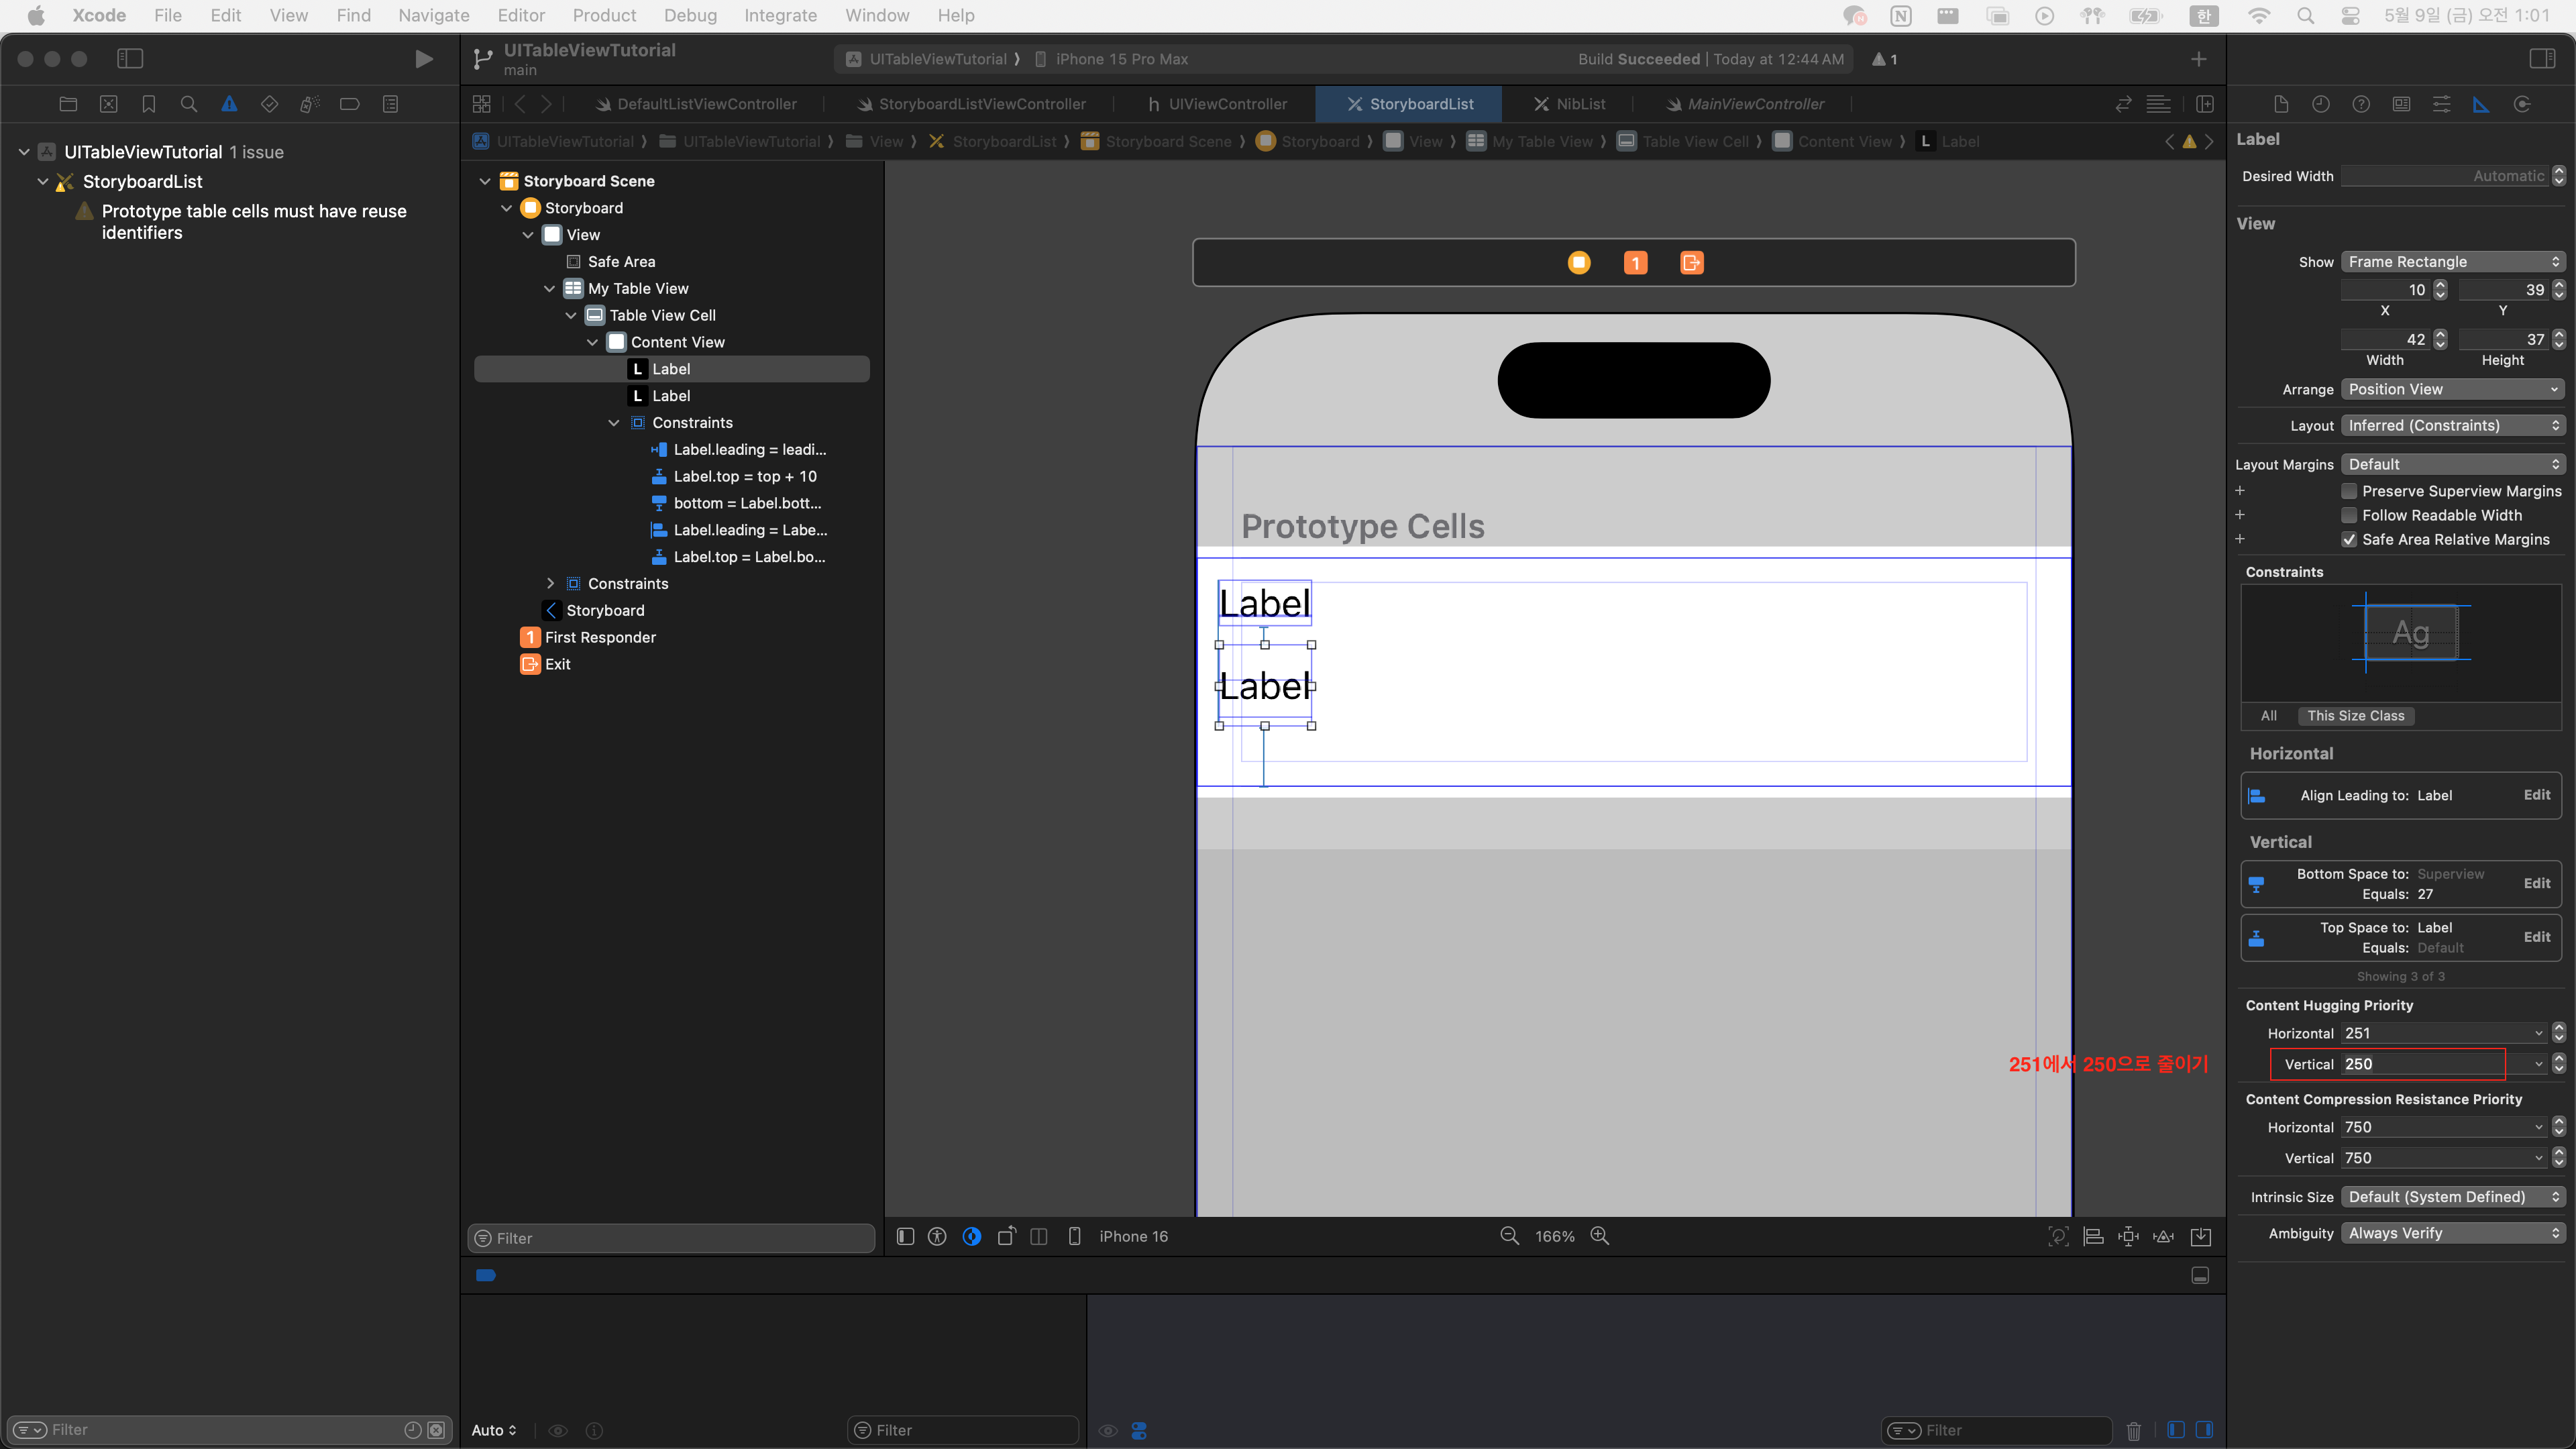The image size is (2576, 1449).
Task: Click the Embed In button
Action: tap(2201, 1237)
